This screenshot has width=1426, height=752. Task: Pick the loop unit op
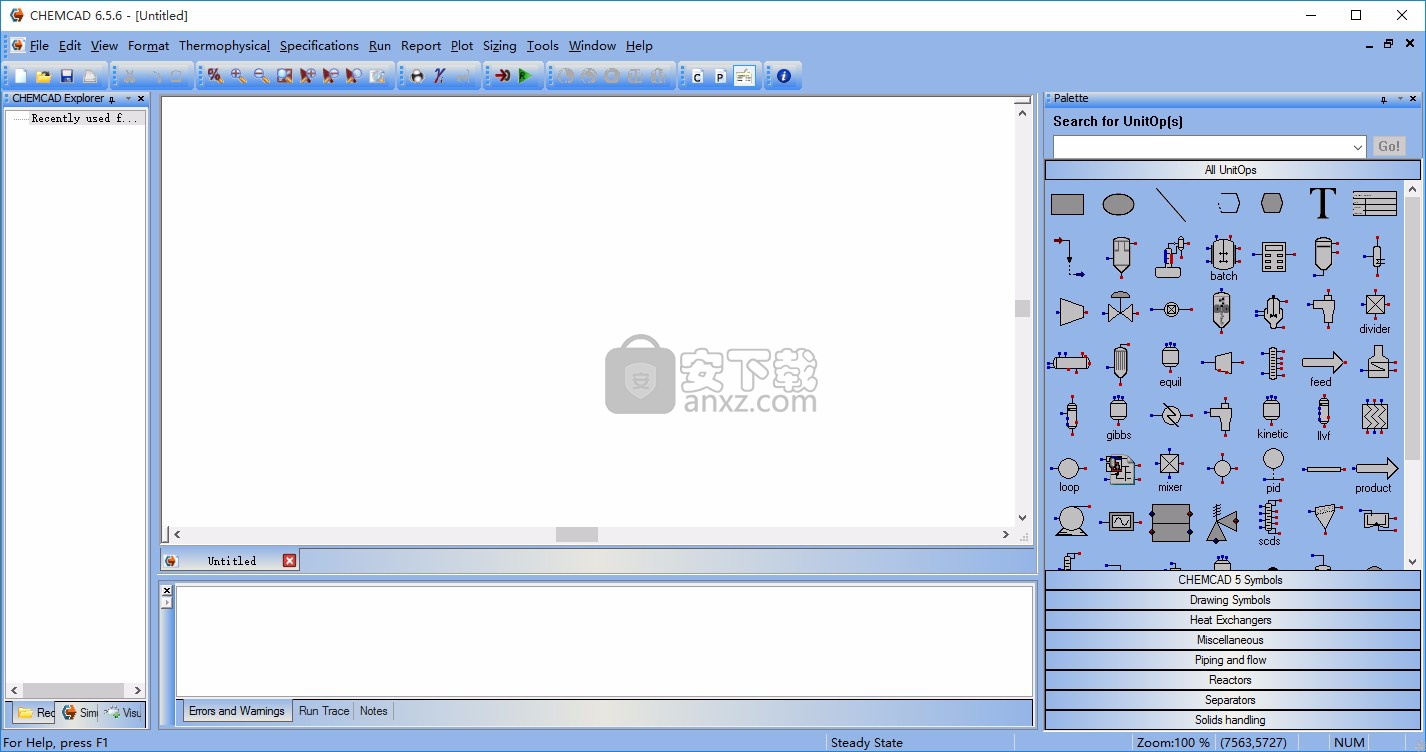click(1068, 473)
